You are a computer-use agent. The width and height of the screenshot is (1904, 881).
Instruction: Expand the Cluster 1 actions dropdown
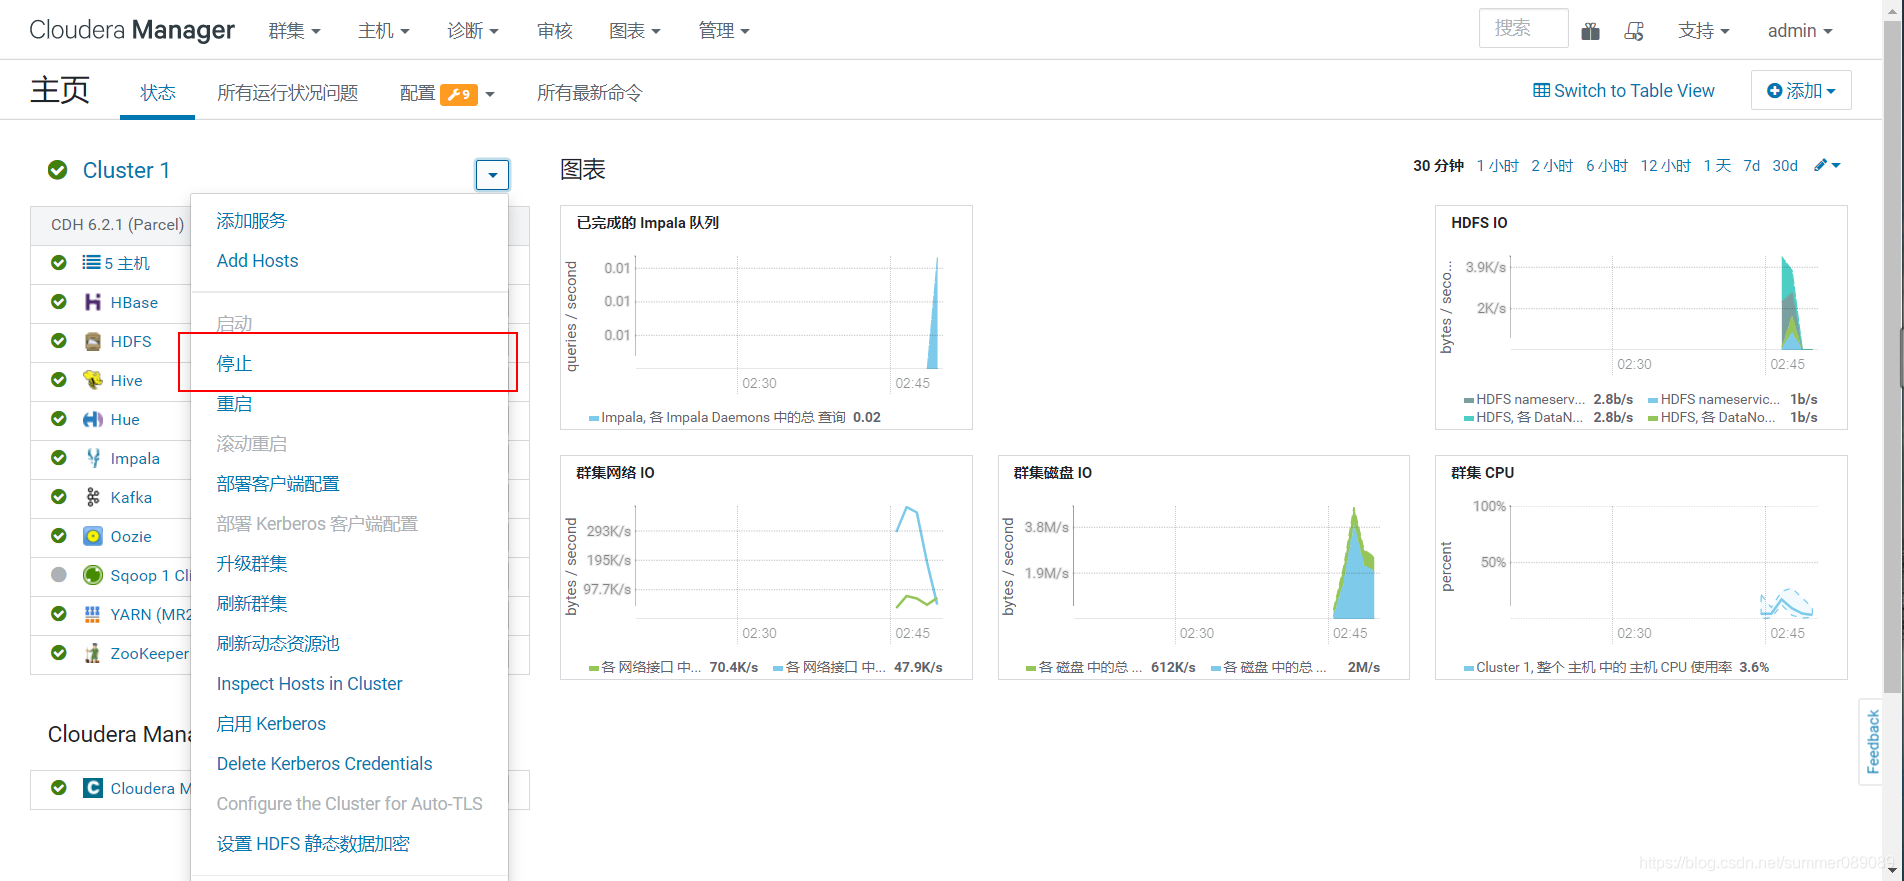[492, 175]
